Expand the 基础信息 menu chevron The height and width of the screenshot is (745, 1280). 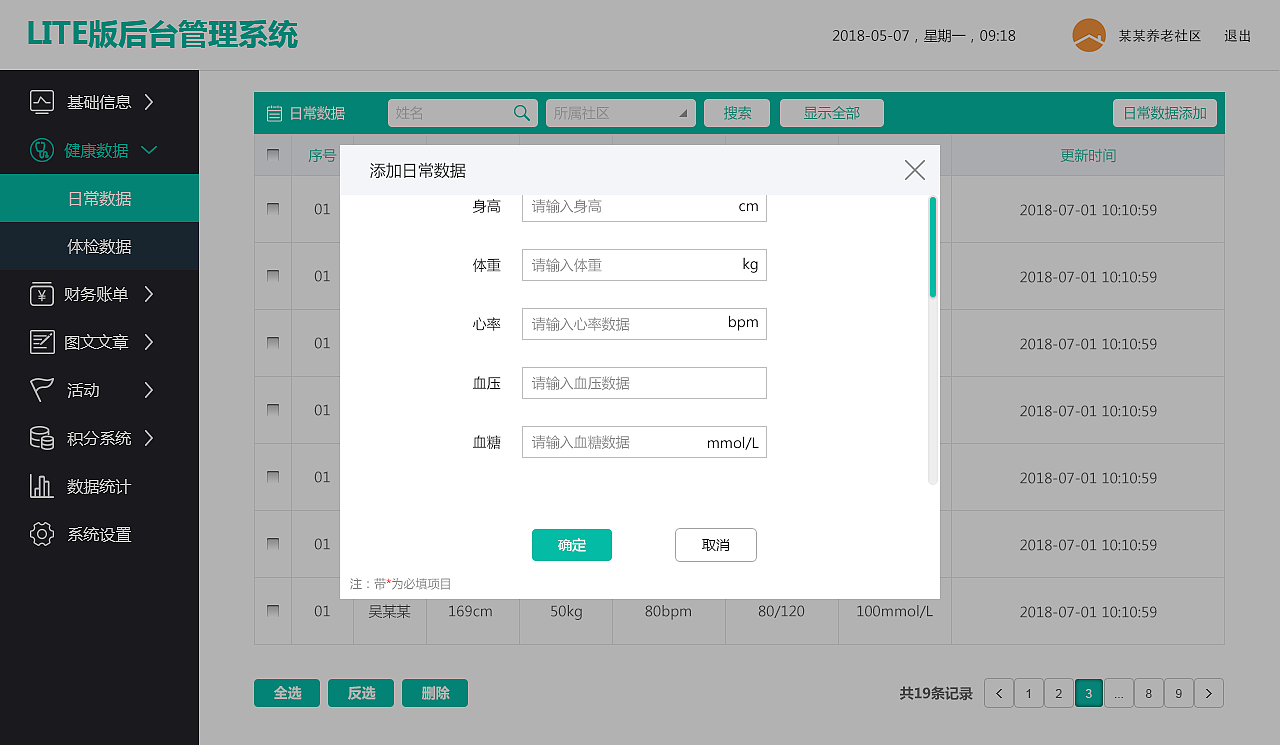150,102
